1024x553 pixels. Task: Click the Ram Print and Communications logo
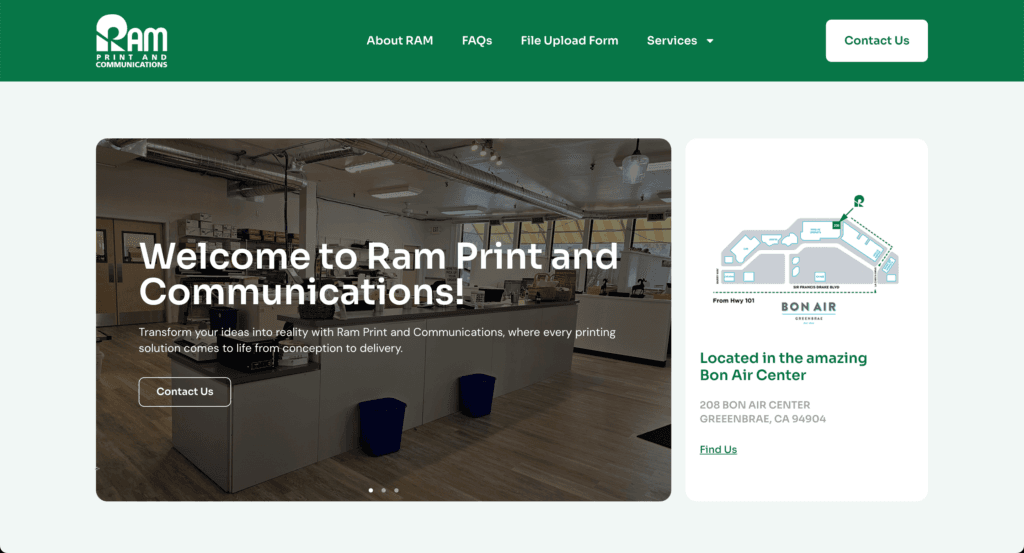pyautogui.click(x=131, y=41)
